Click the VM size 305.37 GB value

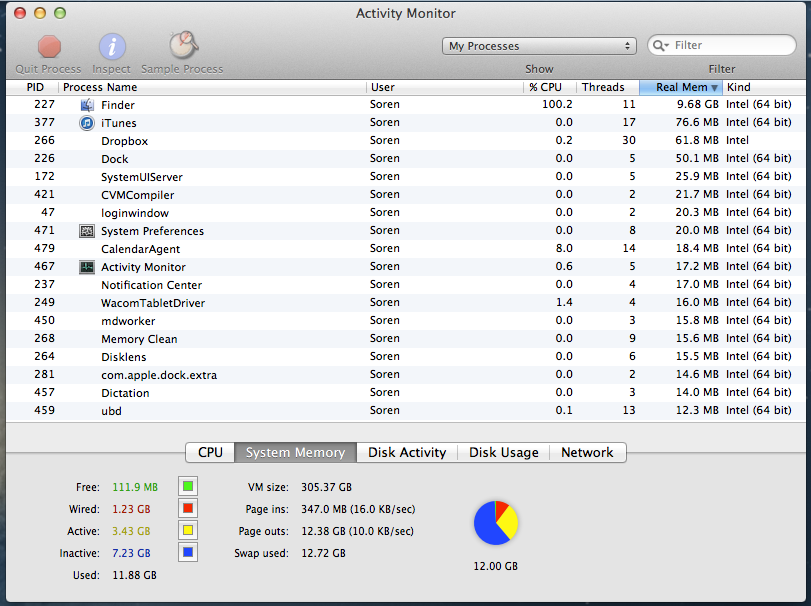[326, 487]
